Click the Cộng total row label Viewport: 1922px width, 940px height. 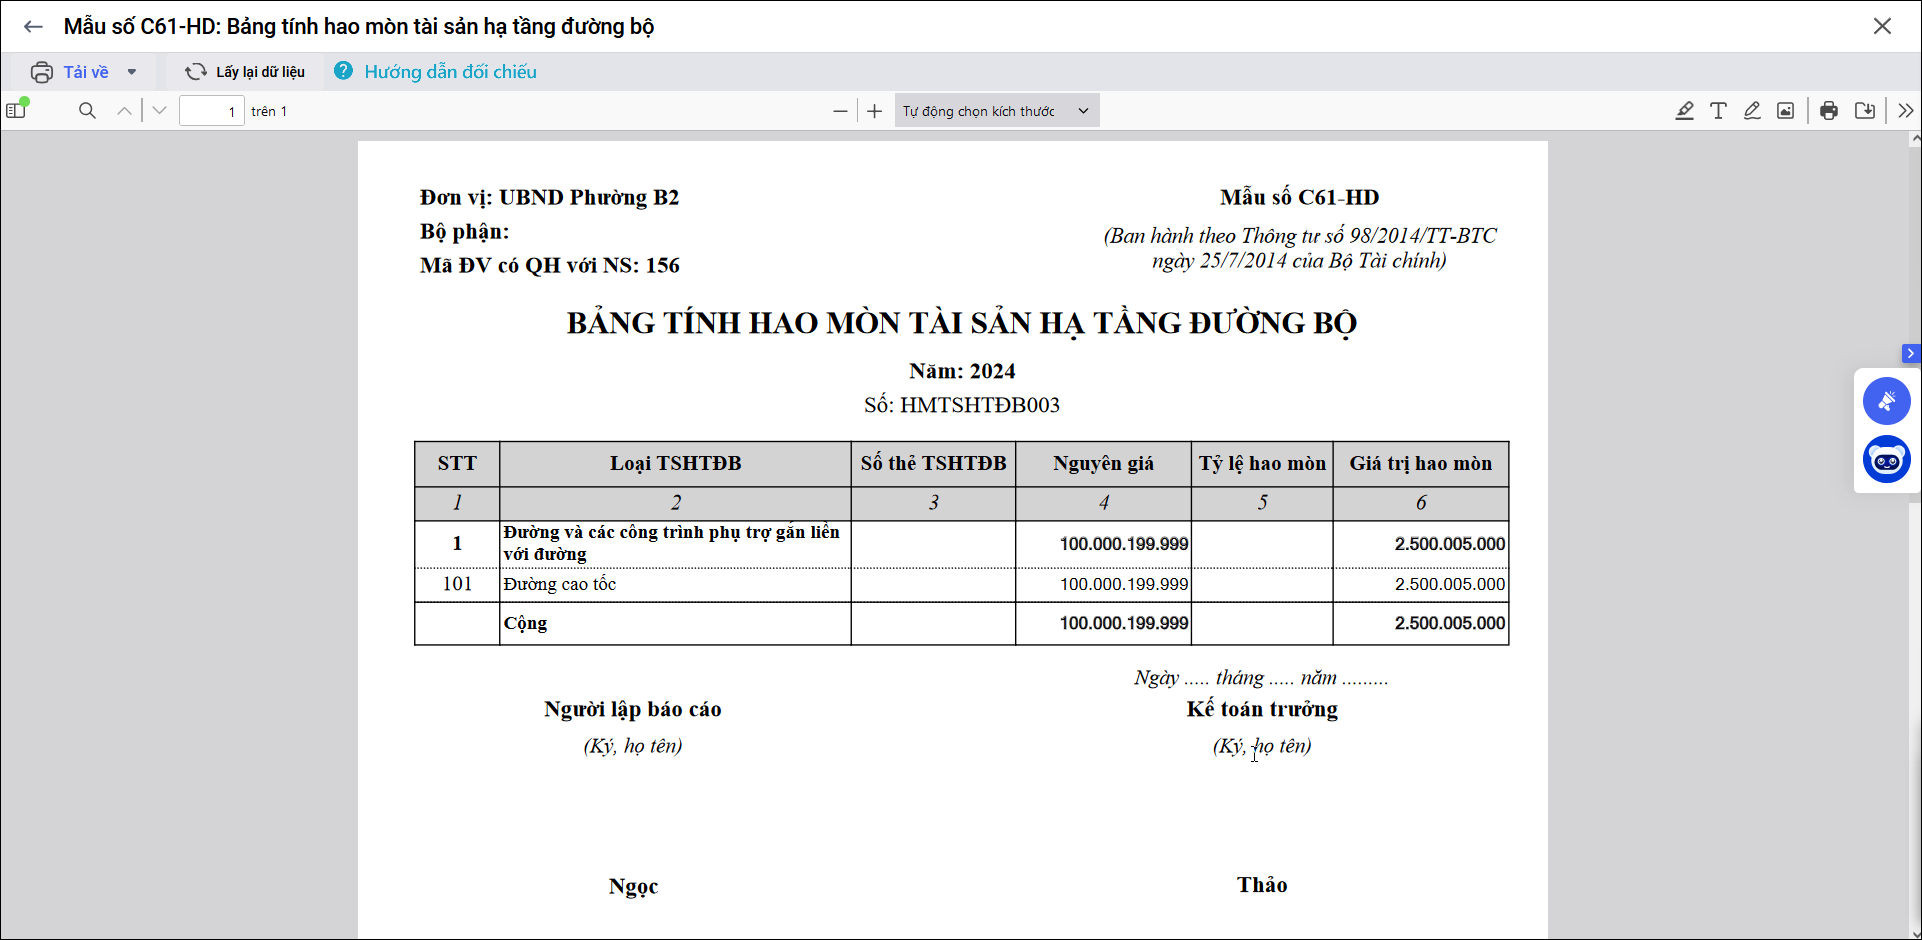[526, 623]
